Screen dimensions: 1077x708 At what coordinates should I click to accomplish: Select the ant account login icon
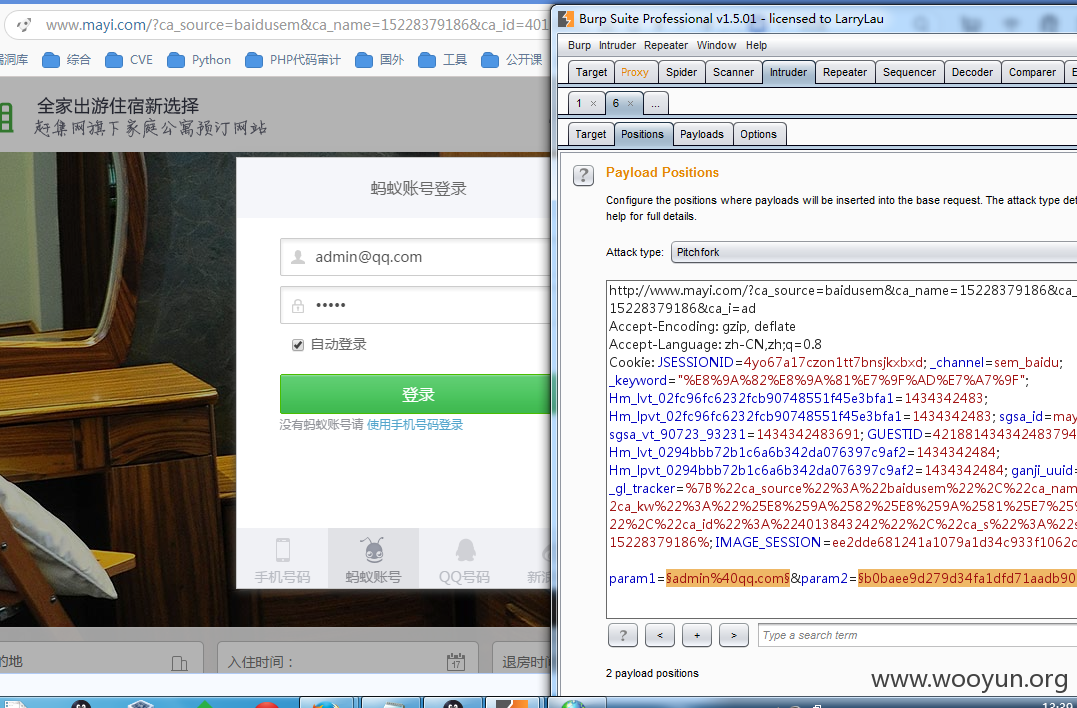(373, 550)
